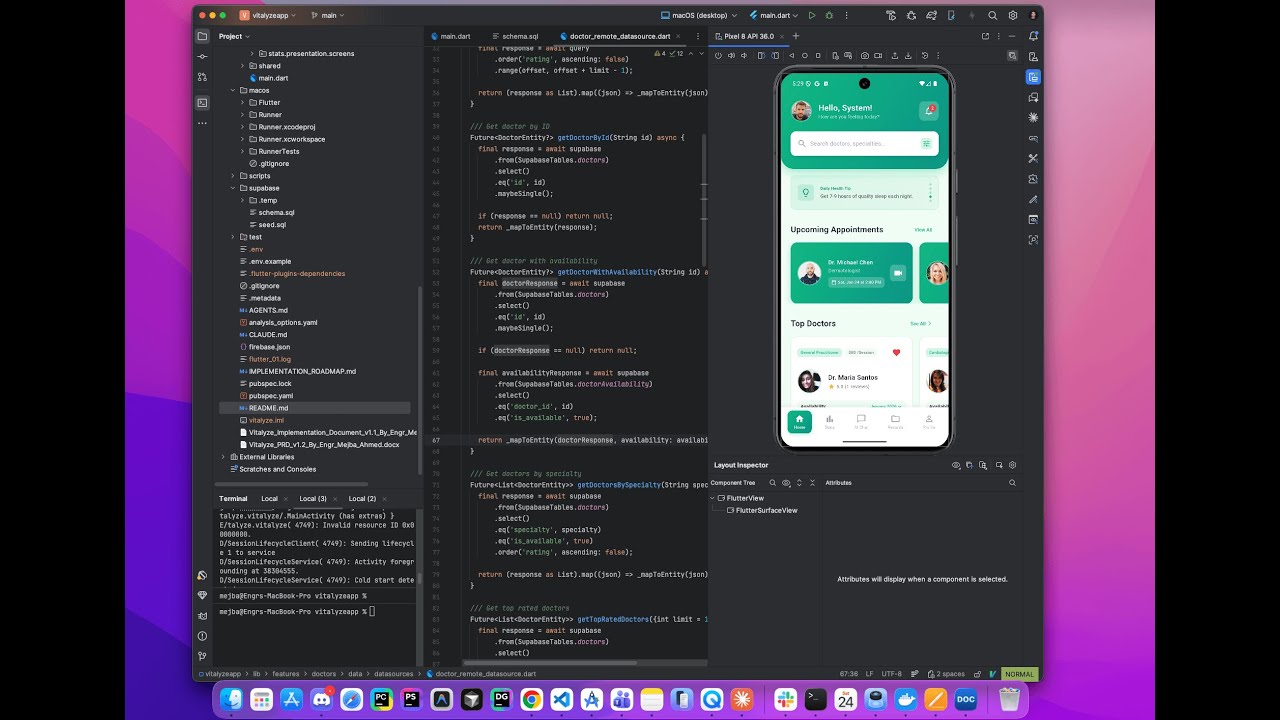Open main branch dropdown
Screen dimensions: 1280x720
click(x=327, y=16)
